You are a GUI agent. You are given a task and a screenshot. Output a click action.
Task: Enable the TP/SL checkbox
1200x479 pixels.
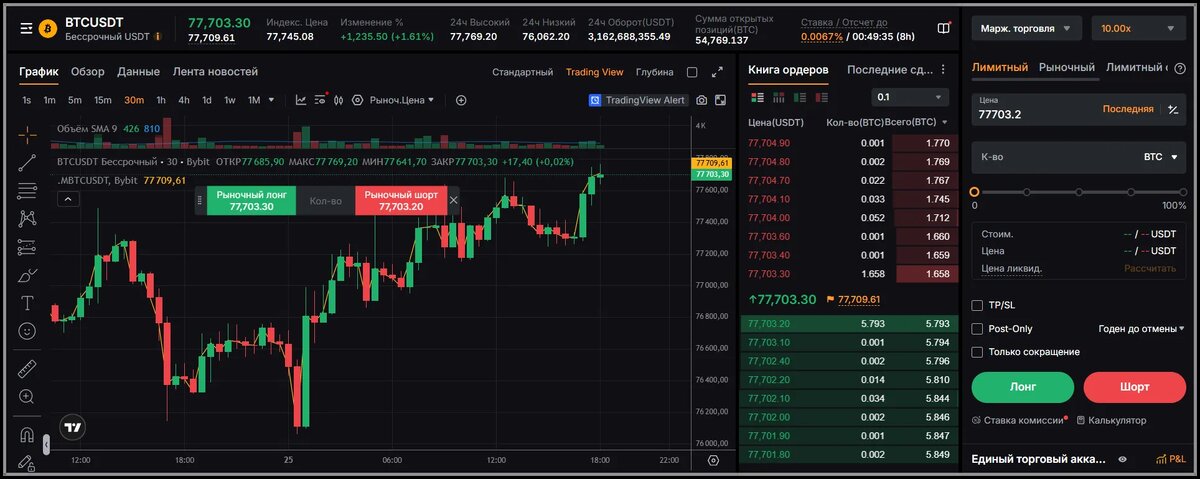977,305
